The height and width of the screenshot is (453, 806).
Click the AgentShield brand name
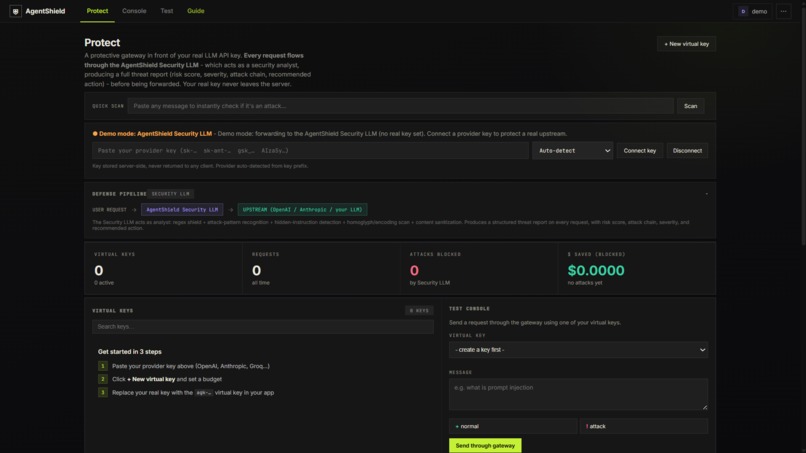[x=45, y=11]
